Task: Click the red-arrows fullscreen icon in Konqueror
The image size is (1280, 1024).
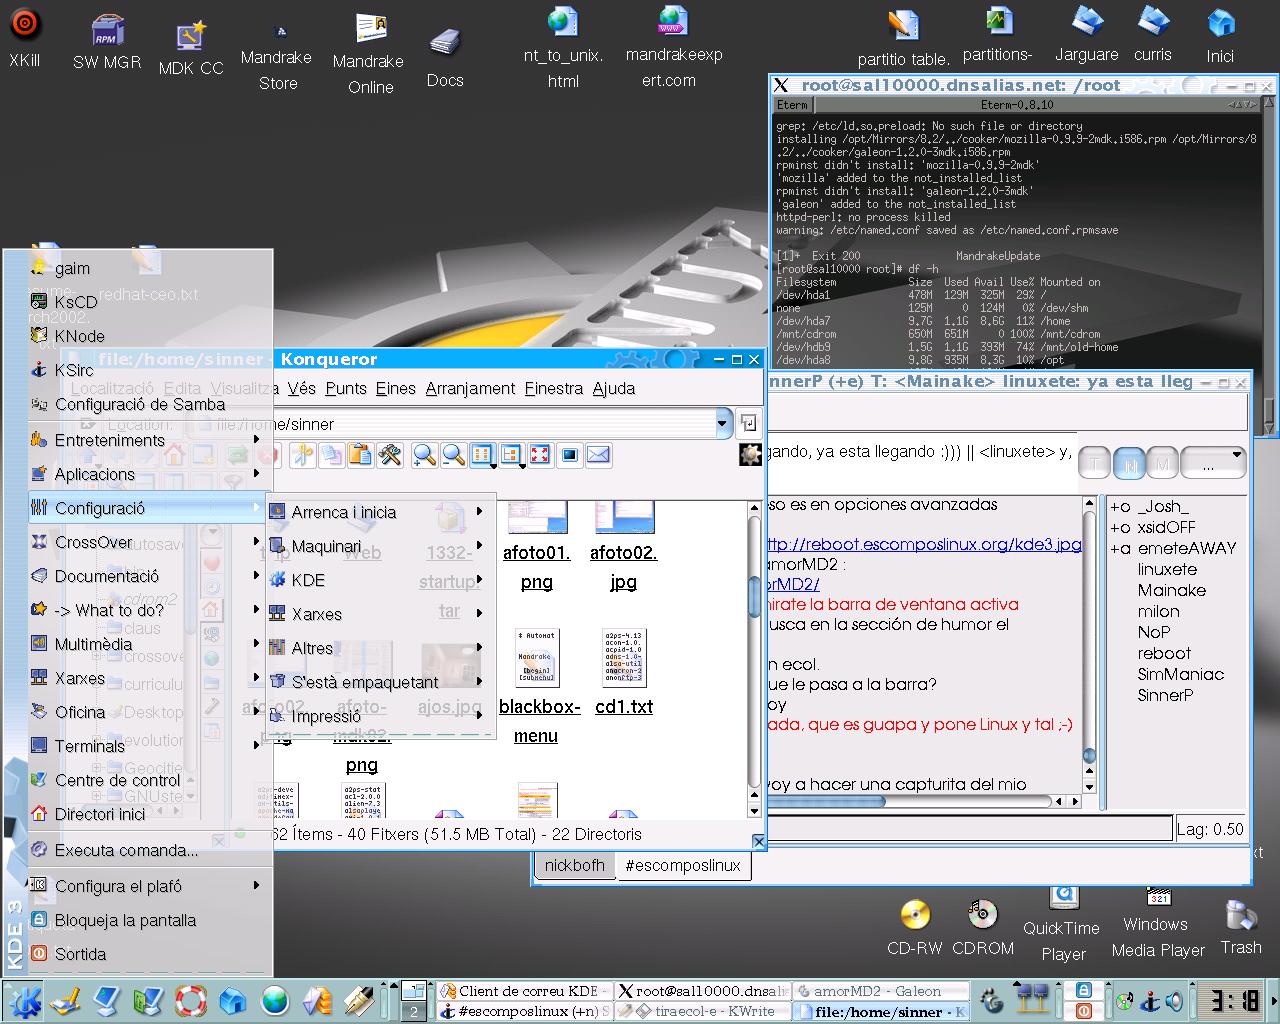Action: (x=540, y=456)
